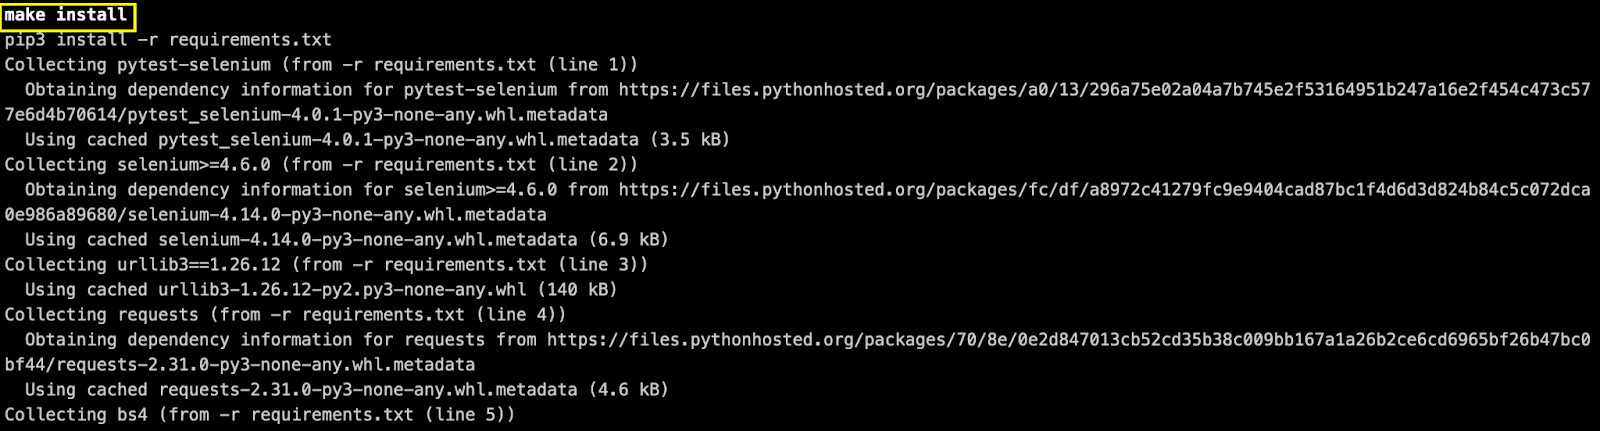
Task: Click the "Collecting selenium>=4.6.0" text
Action: coord(137,165)
